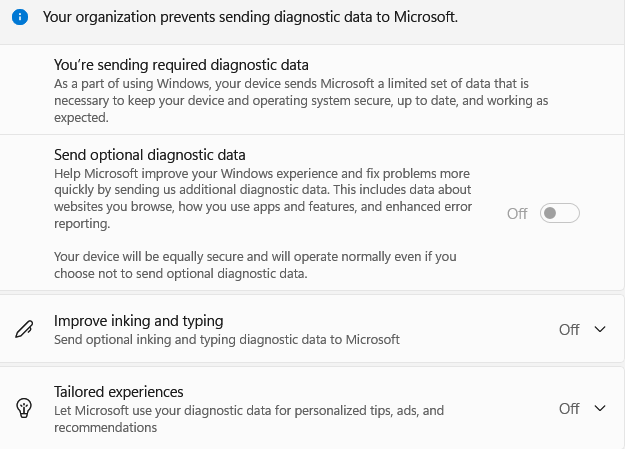Viewport: 625px width, 449px height.
Task: Click the inking and typing description text
Action: pyautogui.click(x=226, y=340)
